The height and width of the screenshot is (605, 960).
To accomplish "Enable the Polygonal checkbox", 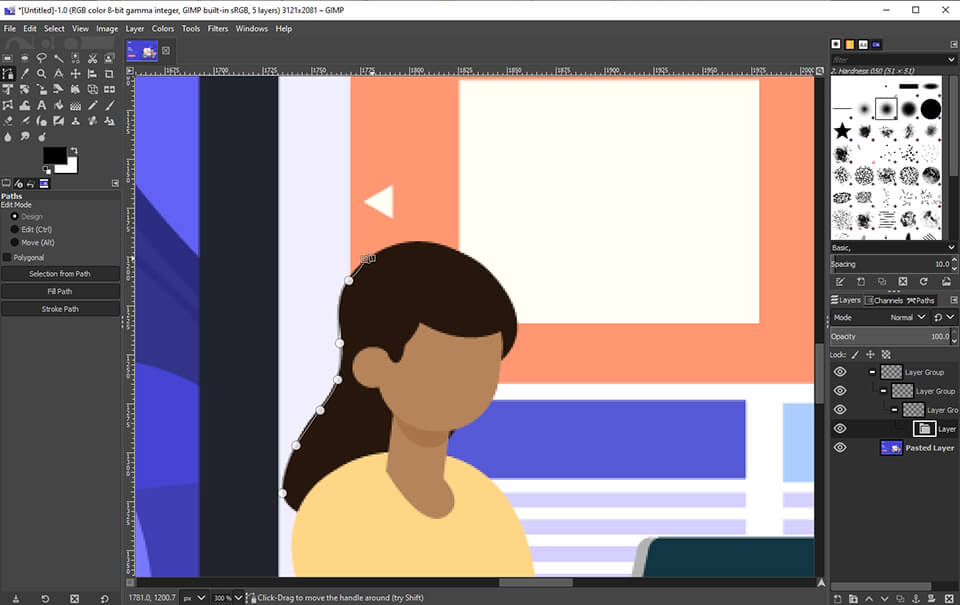I will click(8, 257).
